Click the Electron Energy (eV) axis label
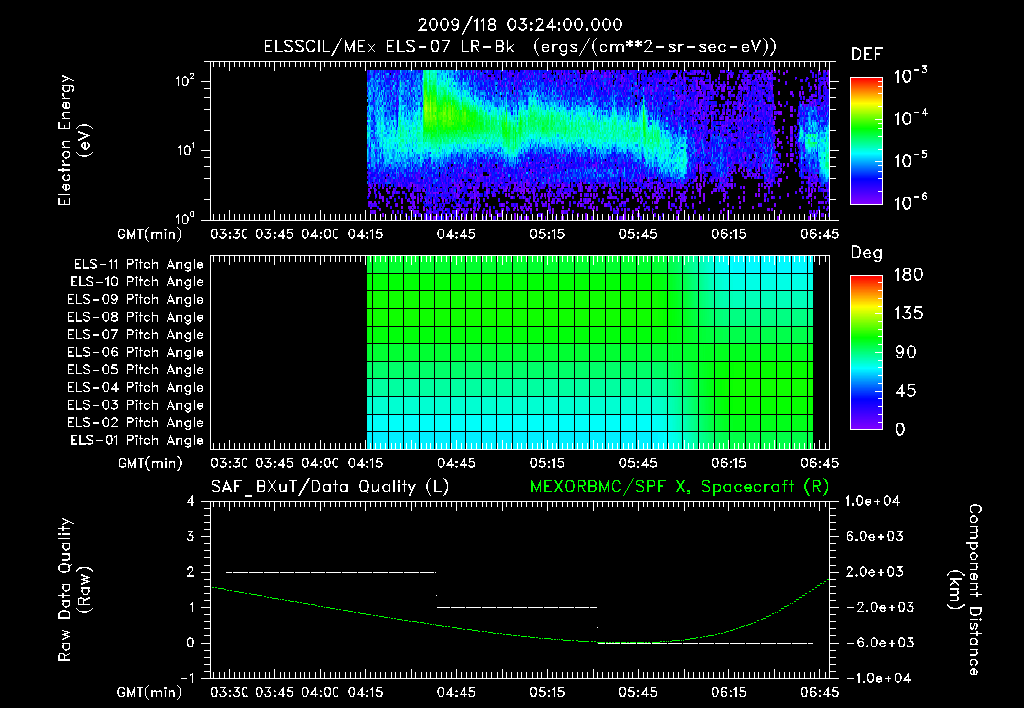 coord(74,140)
